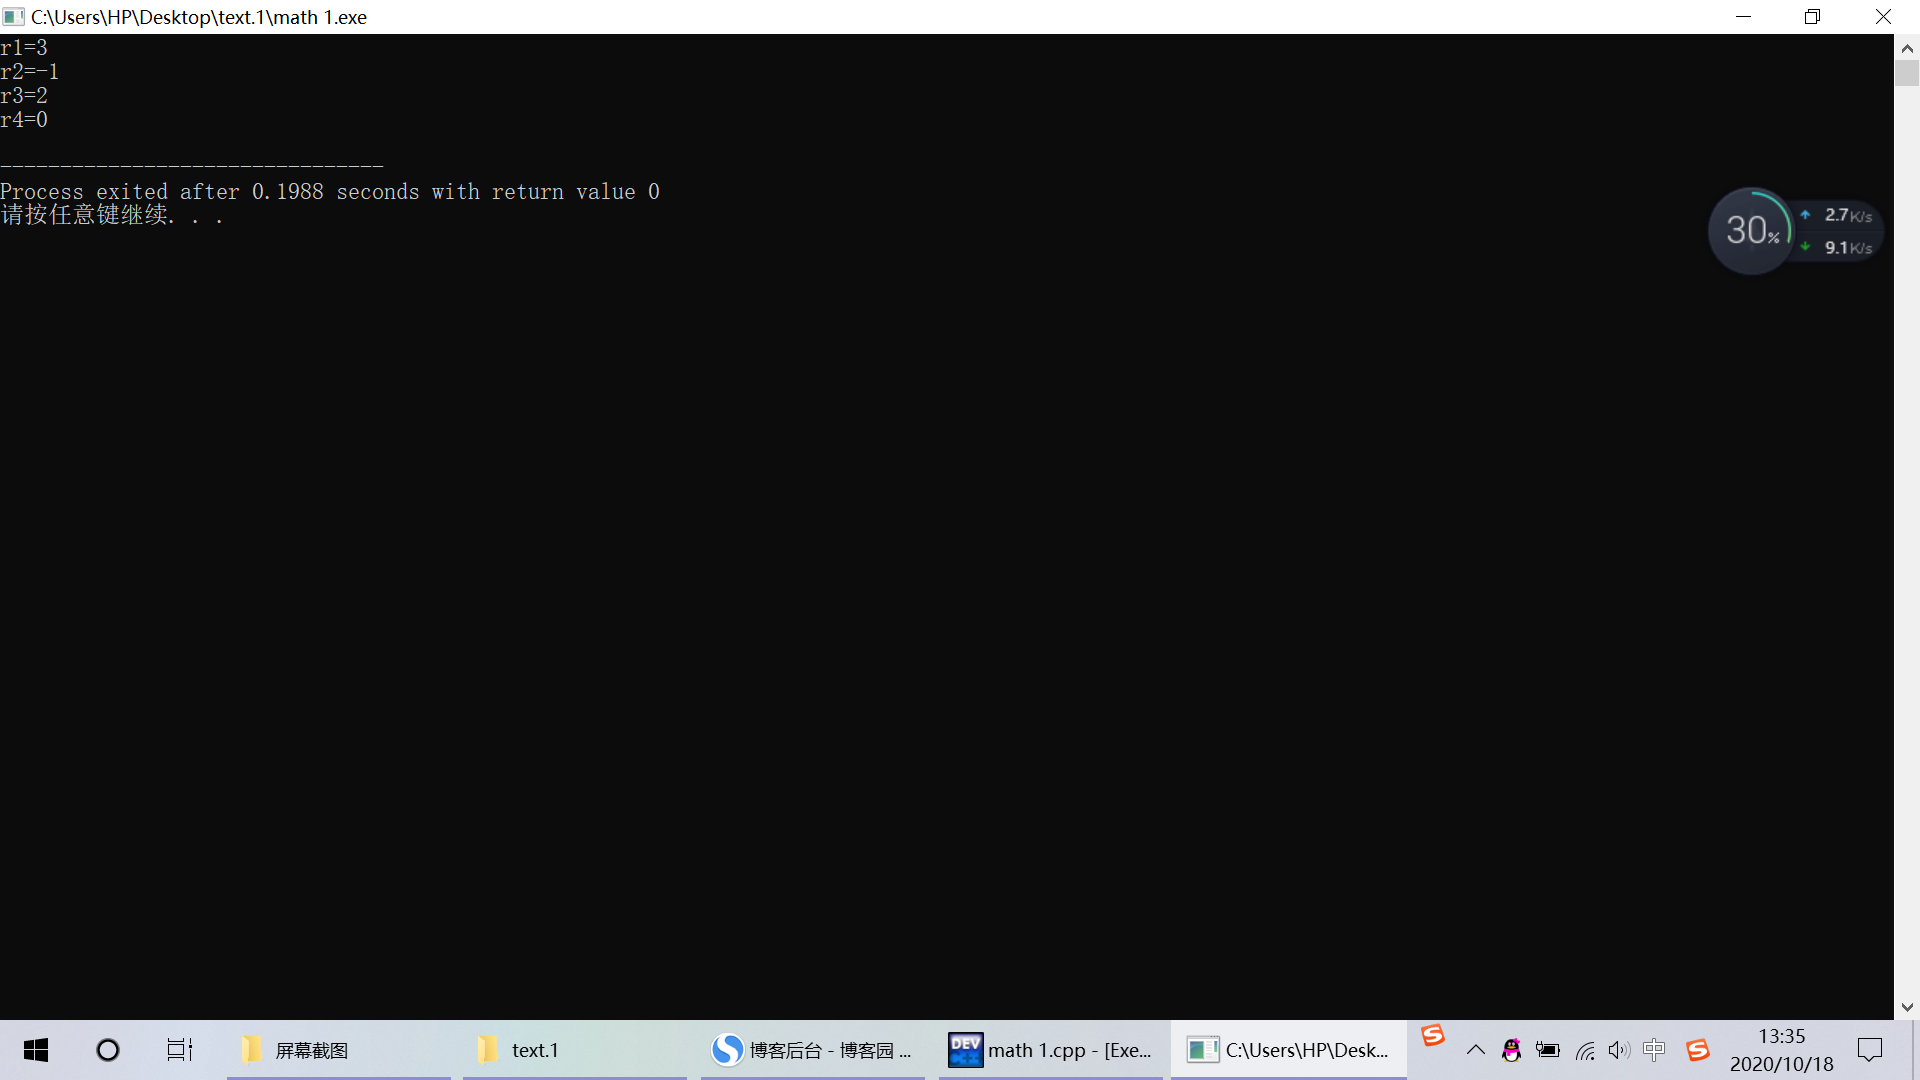Expand hidden system tray icons chevron
The width and height of the screenshot is (1920, 1080).
point(1475,1050)
